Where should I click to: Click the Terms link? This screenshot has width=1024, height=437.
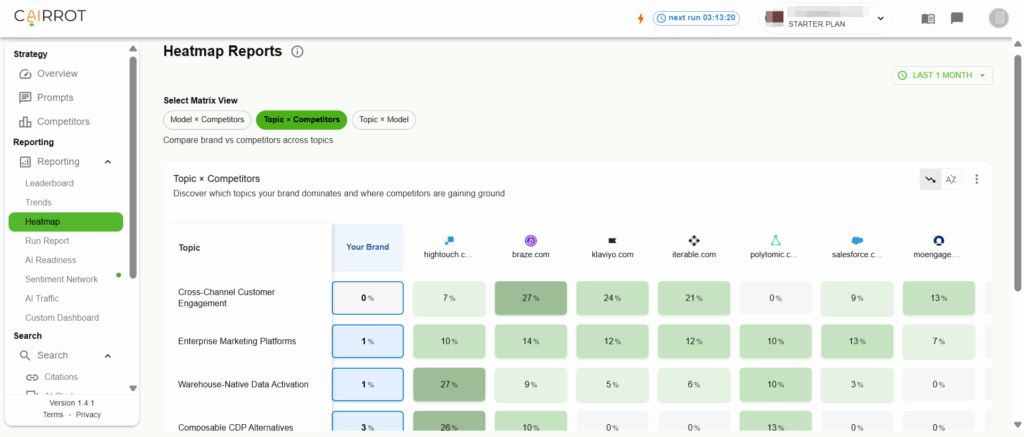(x=53, y=415)
